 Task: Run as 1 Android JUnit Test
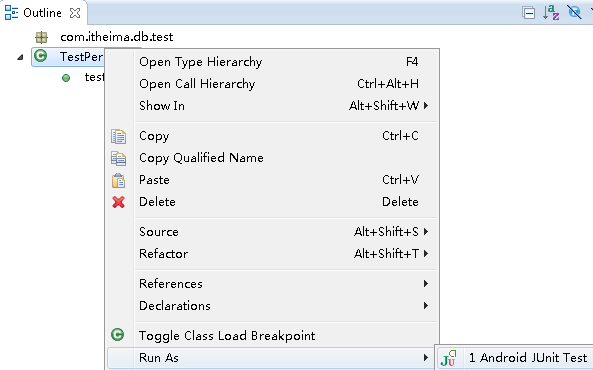(x=515, y=358)
